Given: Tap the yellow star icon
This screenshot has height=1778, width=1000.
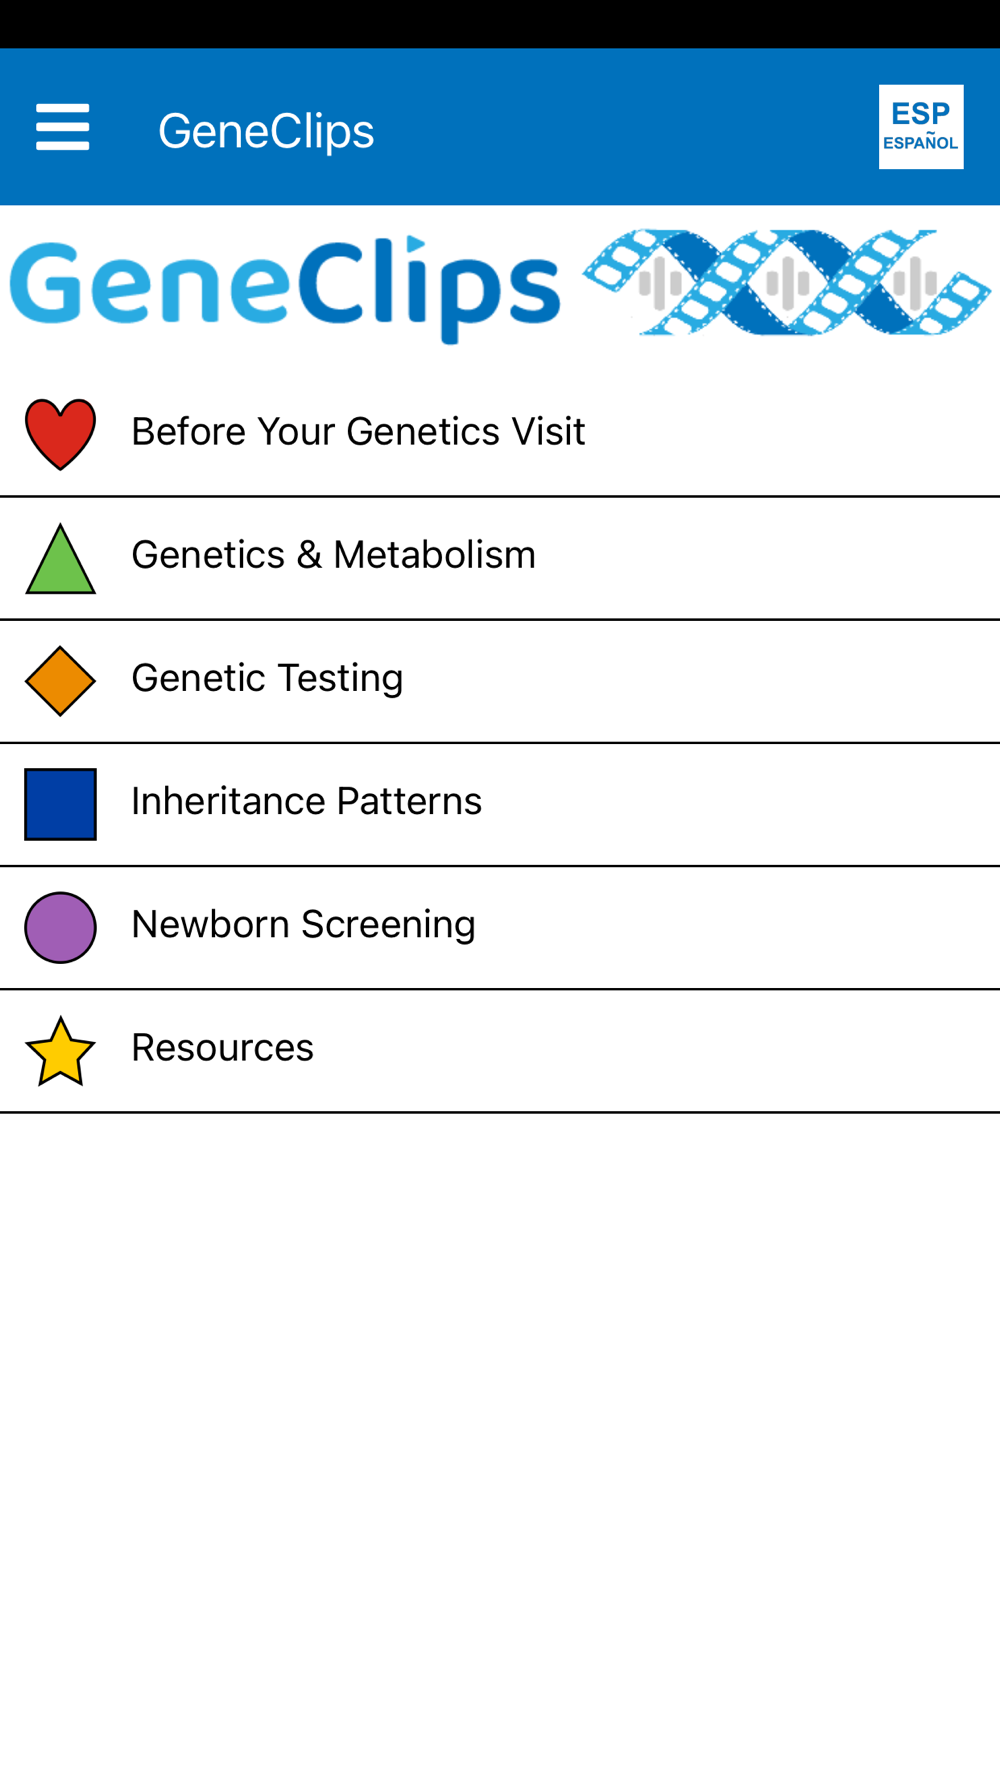Looking at the screenshot, I should (60, 1051).
